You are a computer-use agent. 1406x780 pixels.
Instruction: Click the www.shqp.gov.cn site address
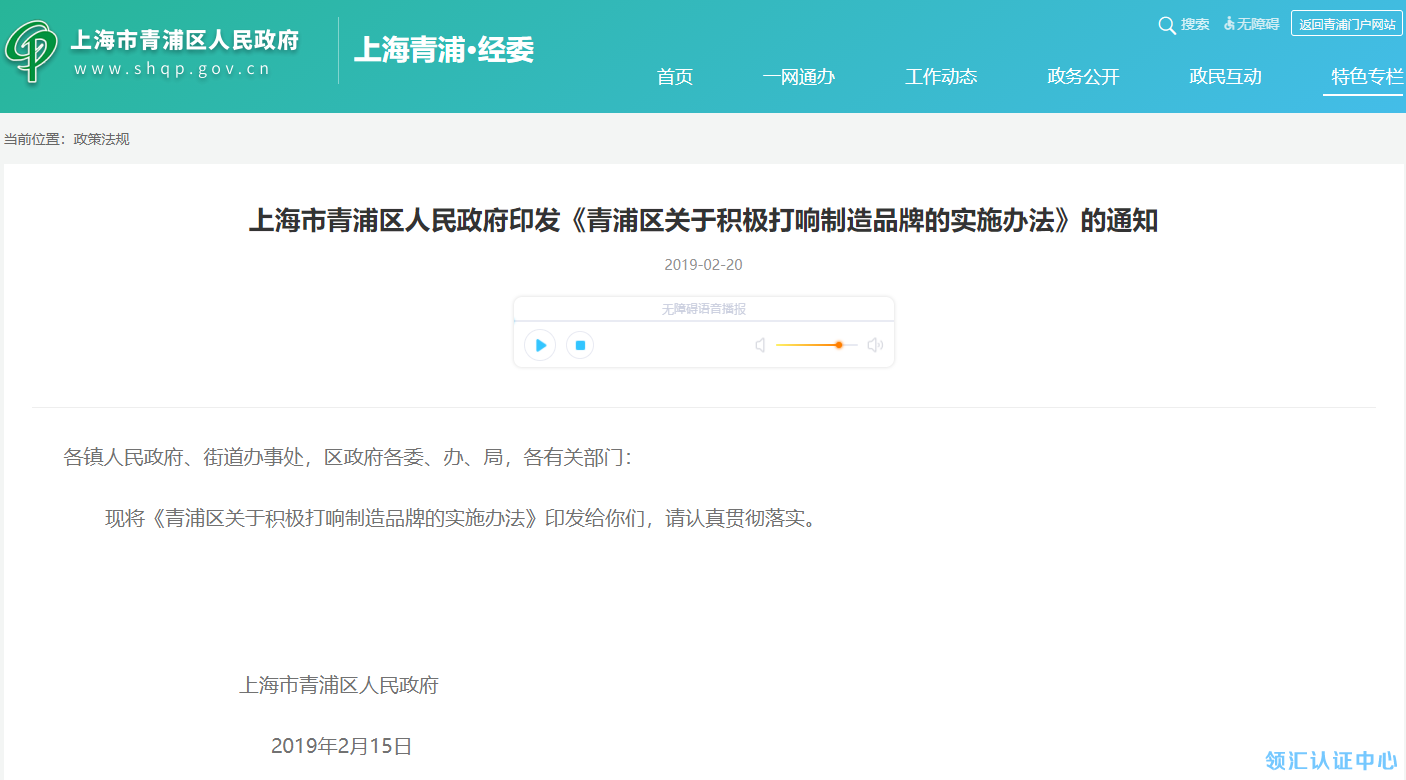tap(171, 68)
